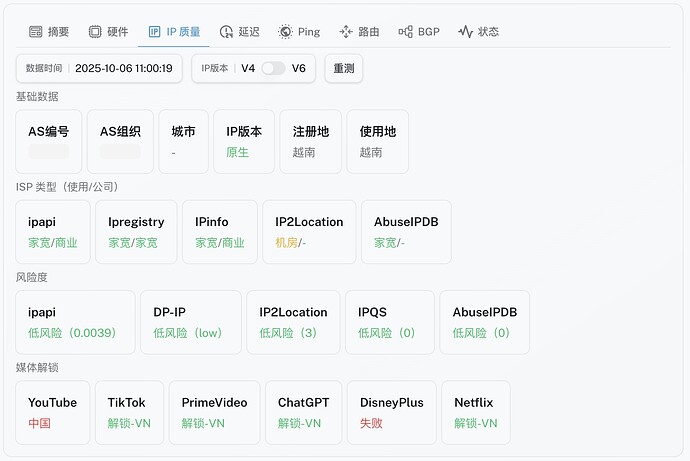The image size is (690, 461).
Task: Open the BGP tab
Action: click(419, 32)
